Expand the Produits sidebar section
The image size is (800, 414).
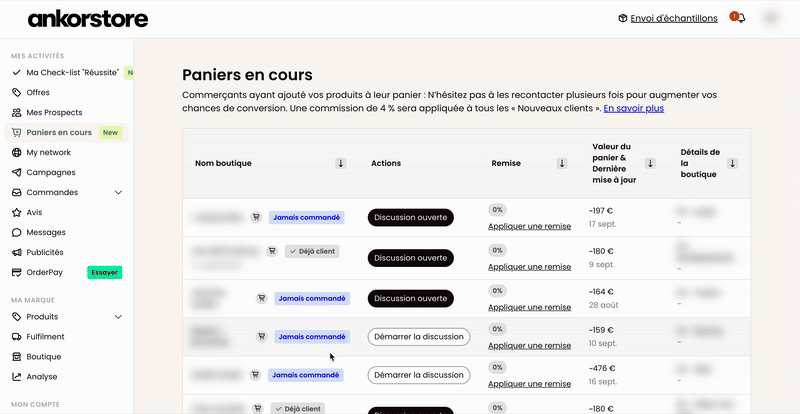tap(118, 317)
